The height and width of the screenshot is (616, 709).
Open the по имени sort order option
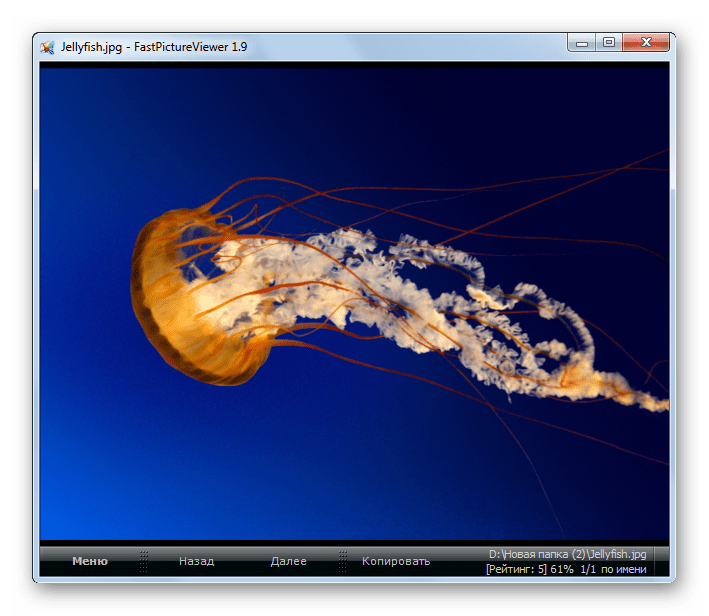pyautogui.click(x=625, y=569)
